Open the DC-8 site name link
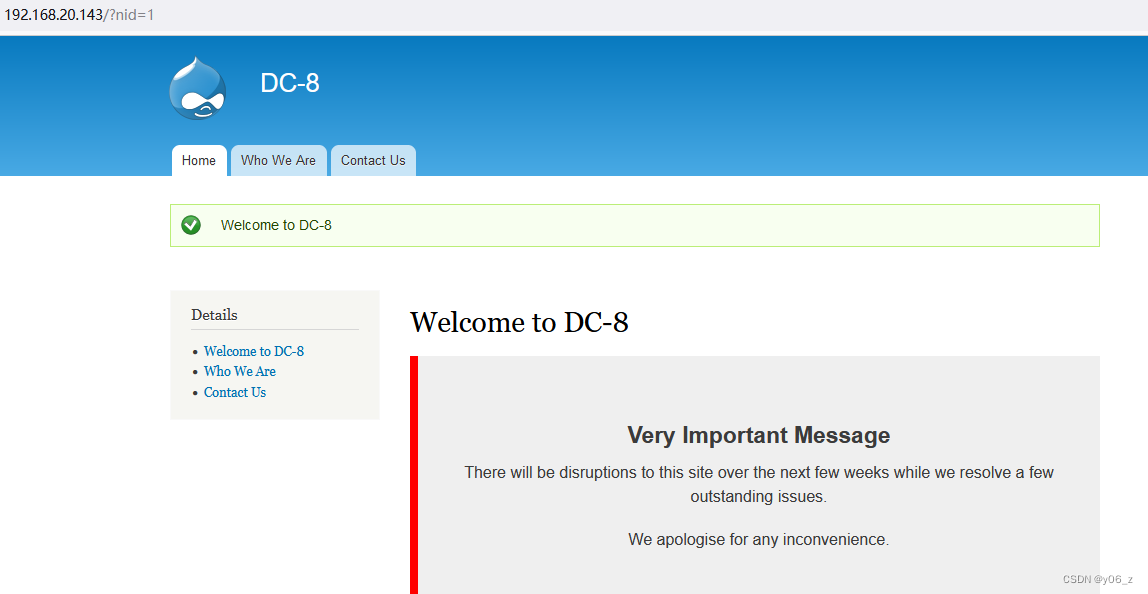 pyautogui.click(x=290, y=83)
